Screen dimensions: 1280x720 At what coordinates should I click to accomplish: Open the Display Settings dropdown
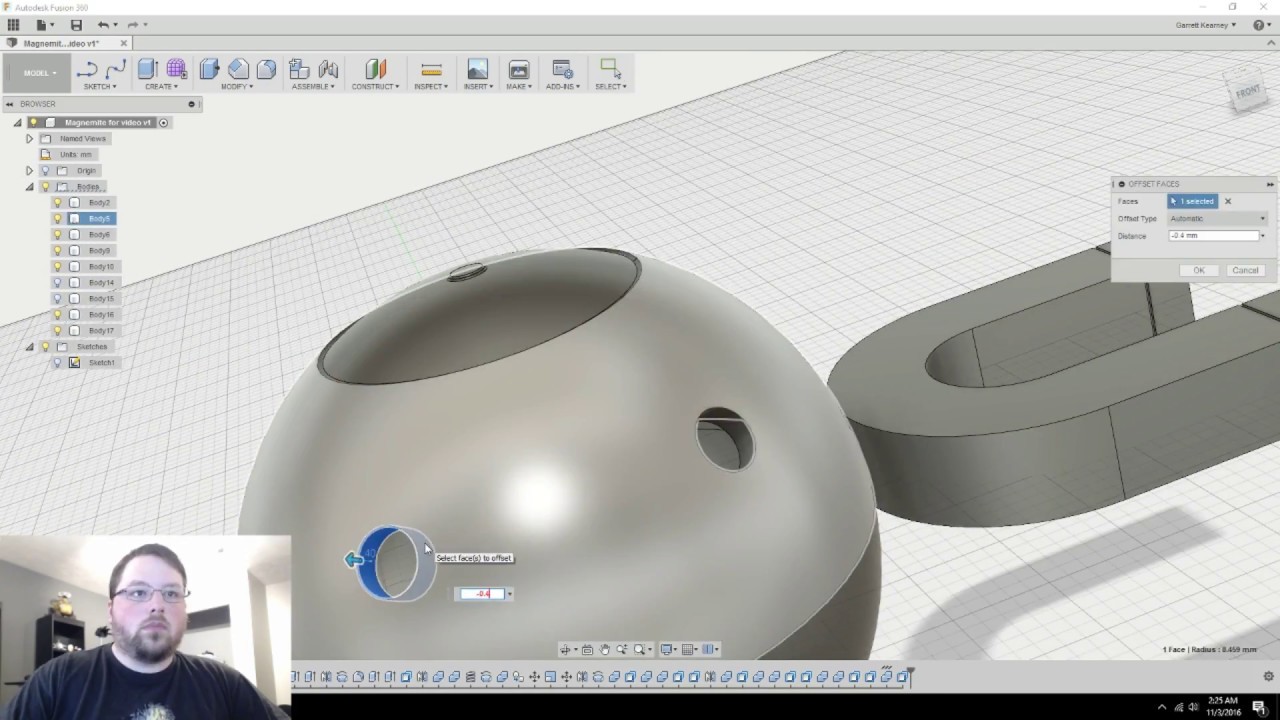(667, 650)
